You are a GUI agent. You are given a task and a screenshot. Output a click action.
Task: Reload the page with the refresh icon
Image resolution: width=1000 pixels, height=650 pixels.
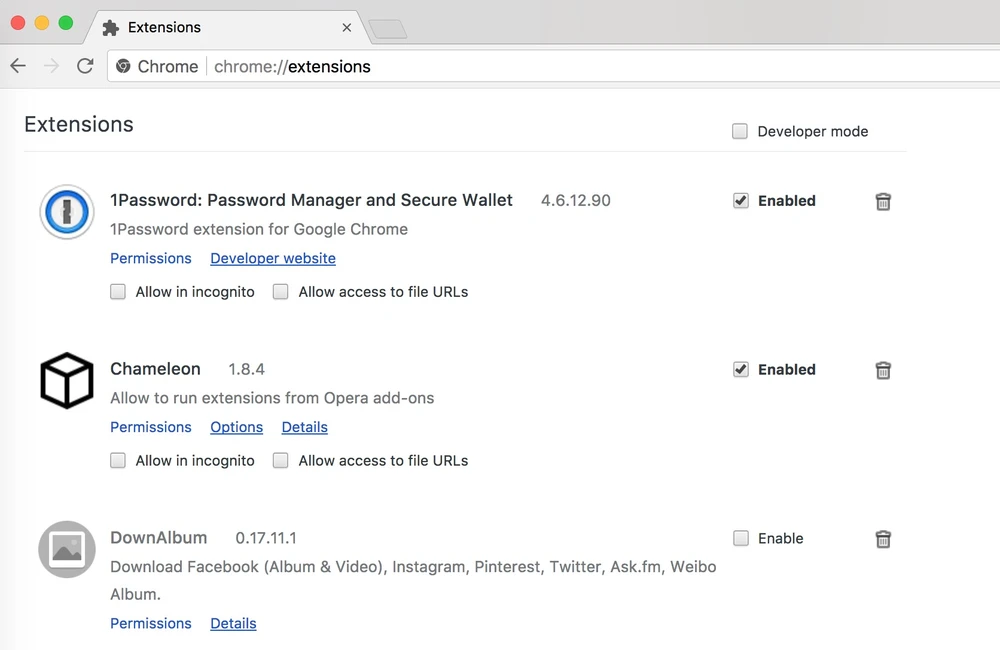click(x=85, y=66)
